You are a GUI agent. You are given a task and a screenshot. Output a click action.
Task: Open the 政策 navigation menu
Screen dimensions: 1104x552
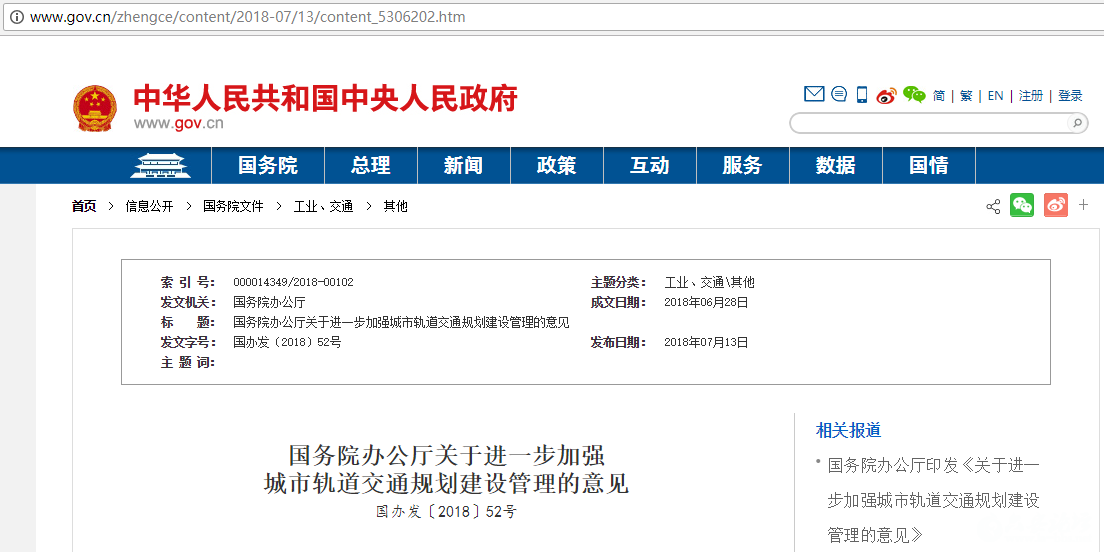556,166
